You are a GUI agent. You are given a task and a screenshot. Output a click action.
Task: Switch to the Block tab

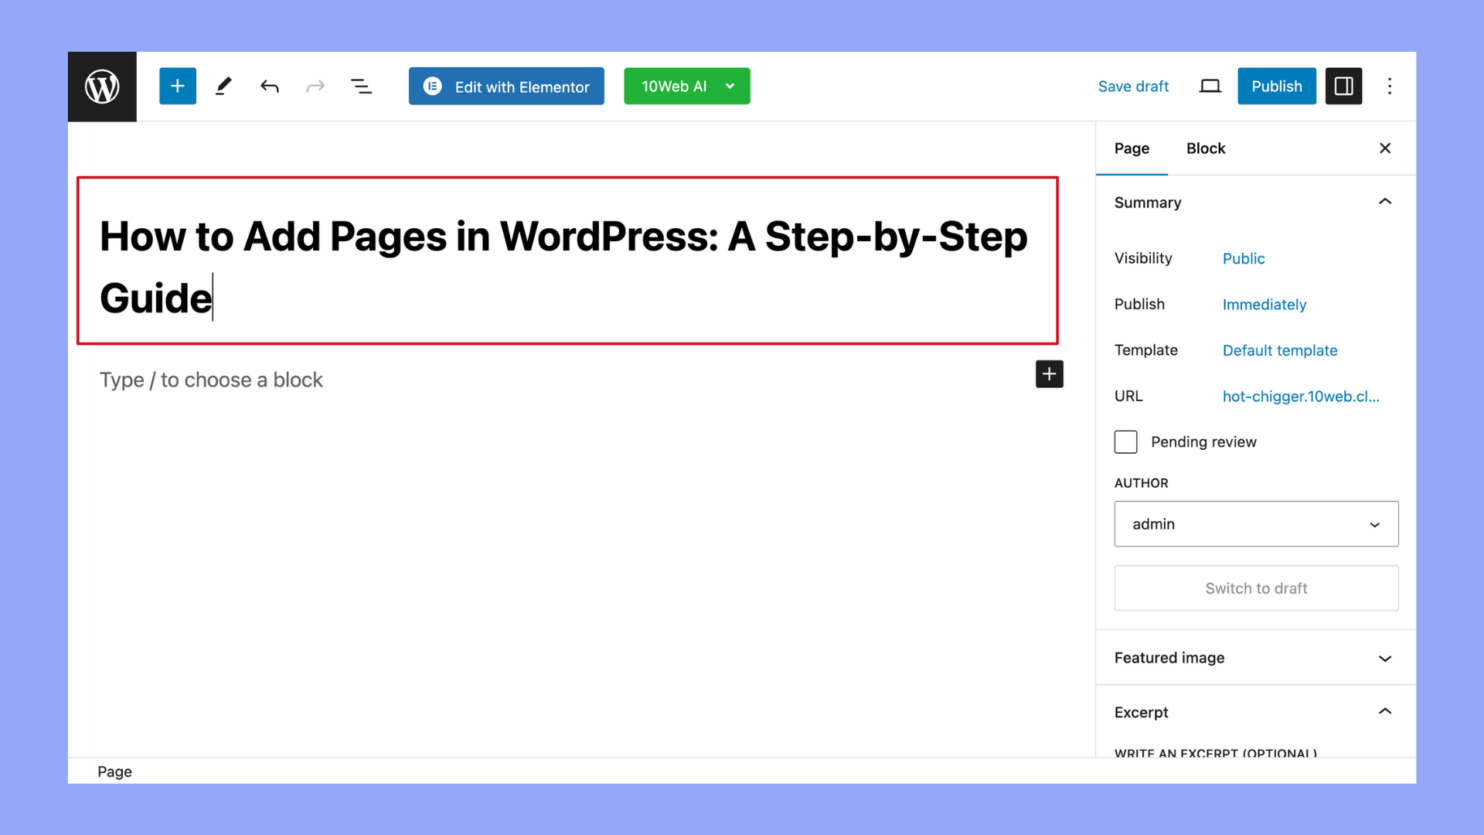point(1205,148)
